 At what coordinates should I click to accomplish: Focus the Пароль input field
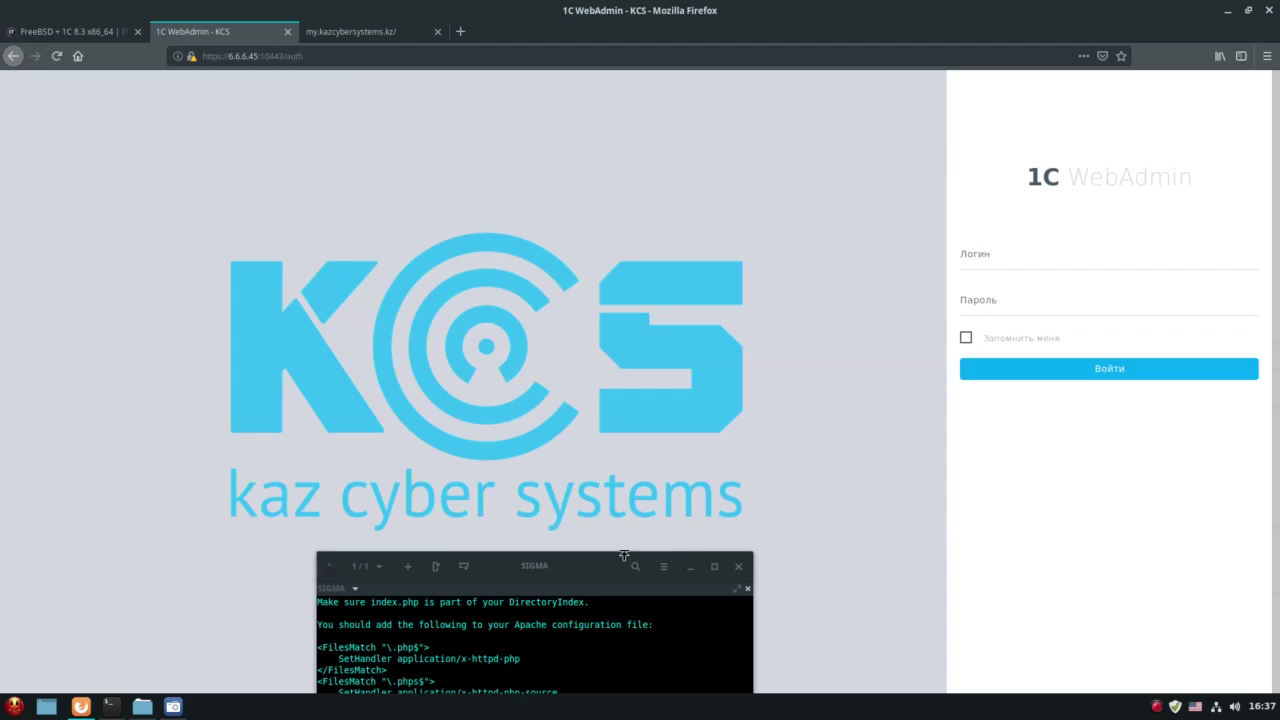pyautogui.click(x=1109, y=301)
